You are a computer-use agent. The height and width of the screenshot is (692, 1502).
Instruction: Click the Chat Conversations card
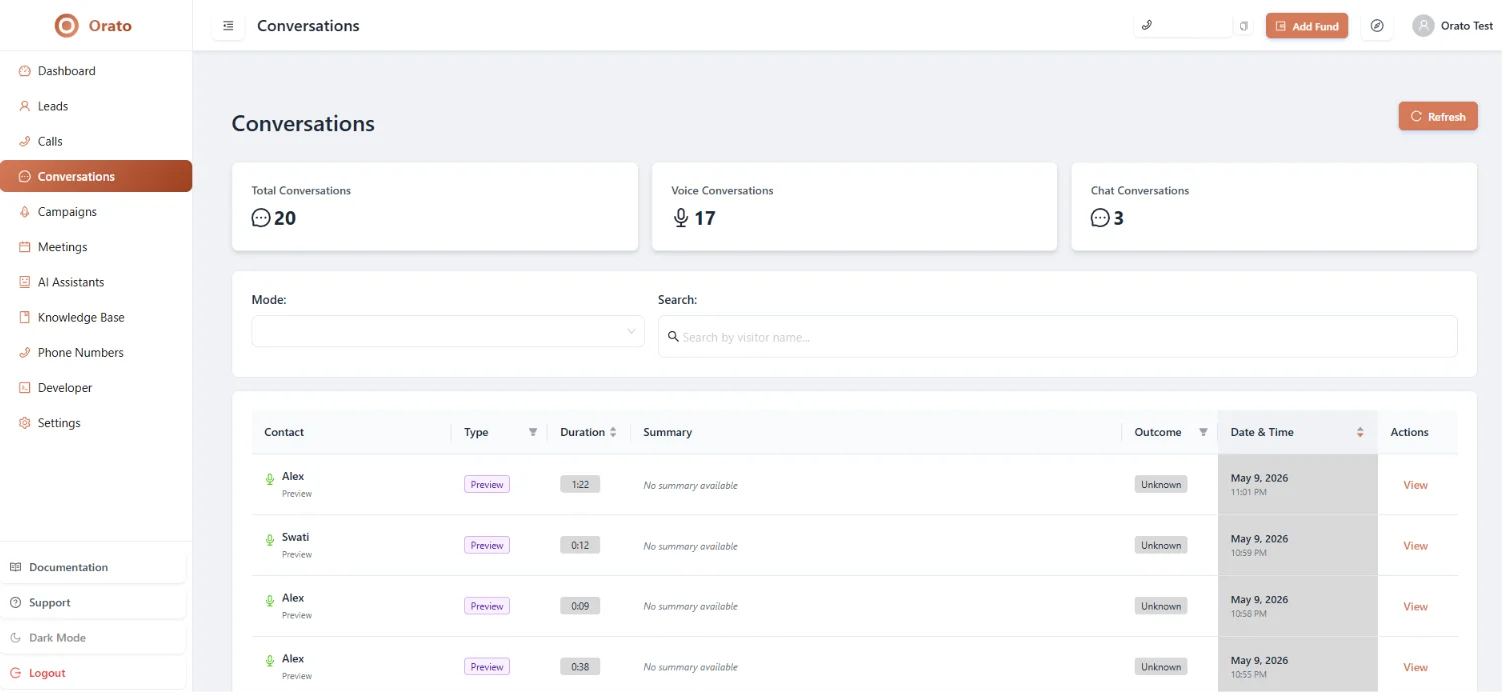click(x=1274, y=207)
